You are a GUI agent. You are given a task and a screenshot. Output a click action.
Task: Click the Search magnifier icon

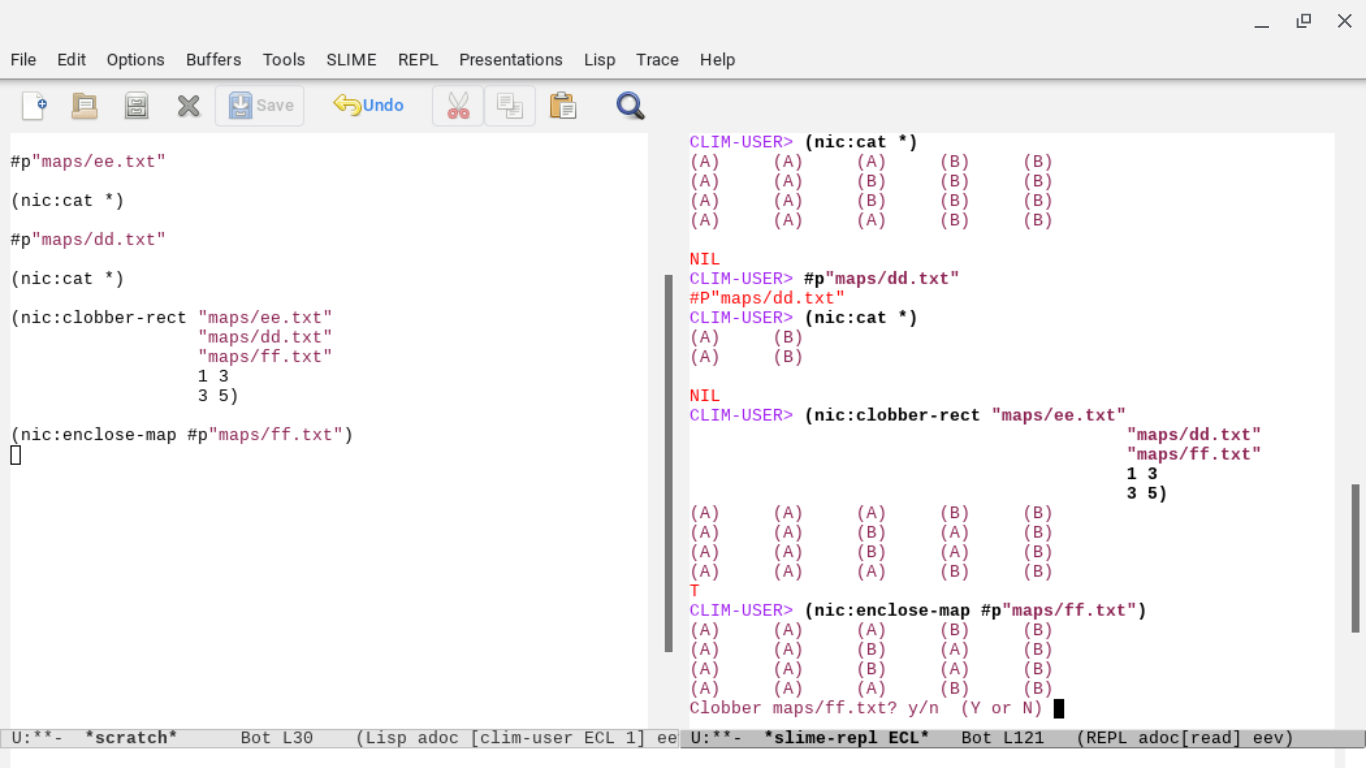point(630,106)
